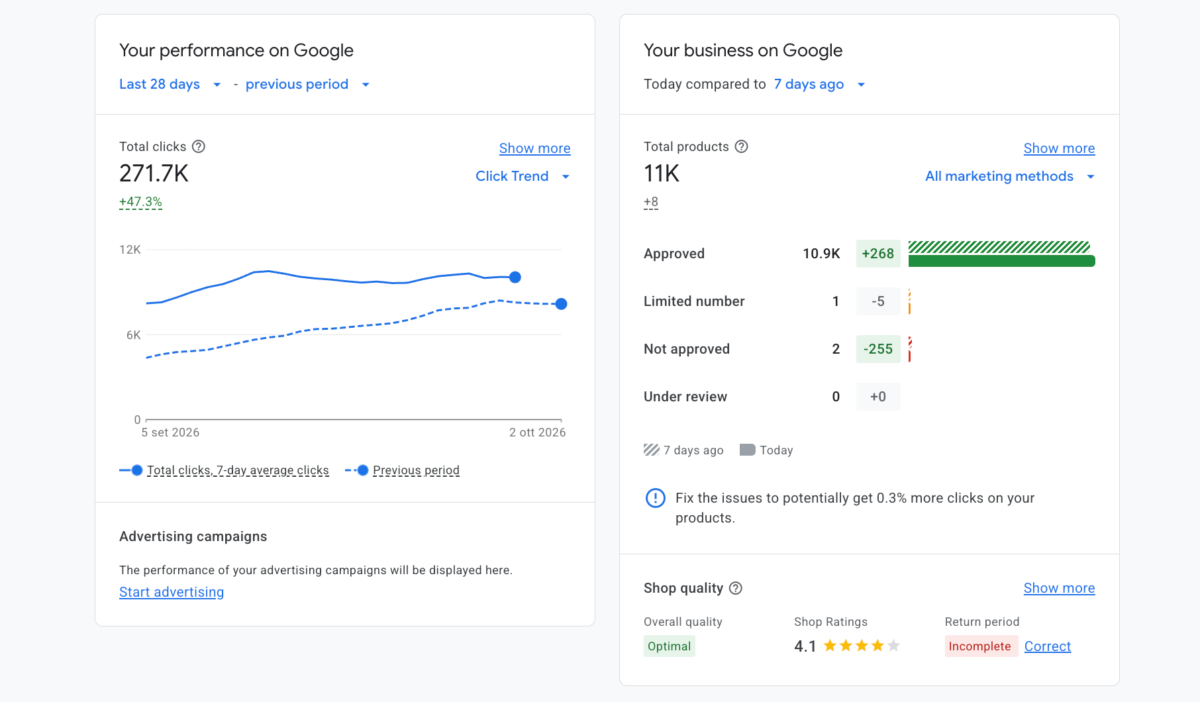1200x702 pixels.
Task: Click the -255 Not approved change badge
Action: (878, 349)
